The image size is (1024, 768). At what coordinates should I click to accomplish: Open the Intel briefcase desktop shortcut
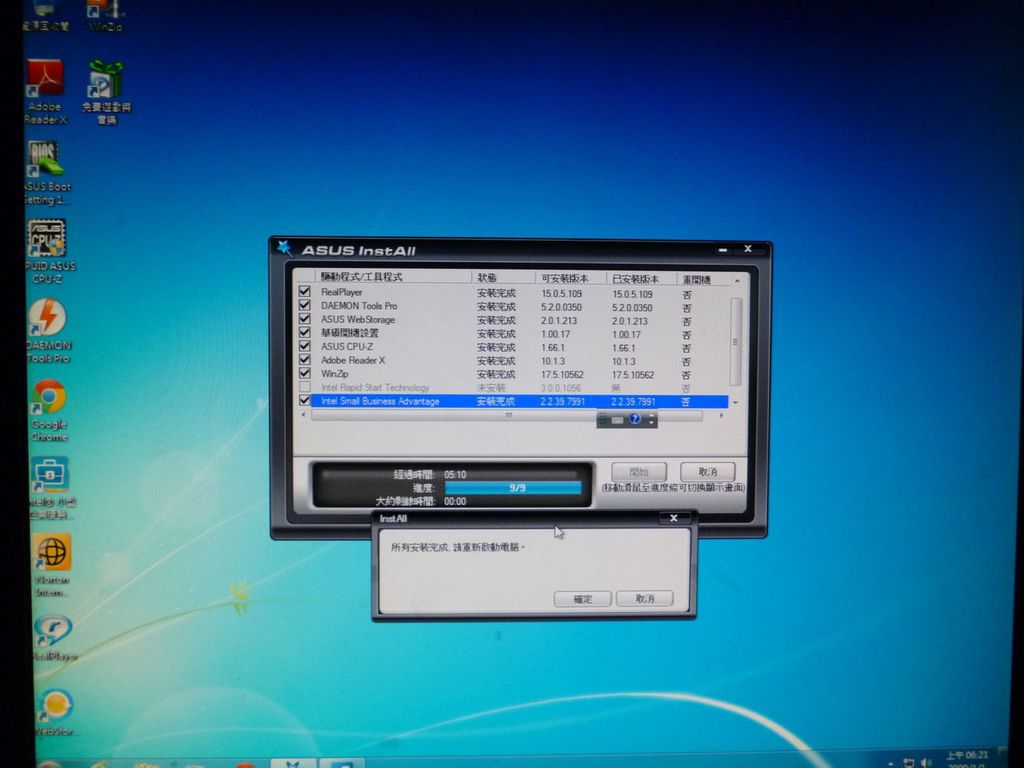pos(51,488)
